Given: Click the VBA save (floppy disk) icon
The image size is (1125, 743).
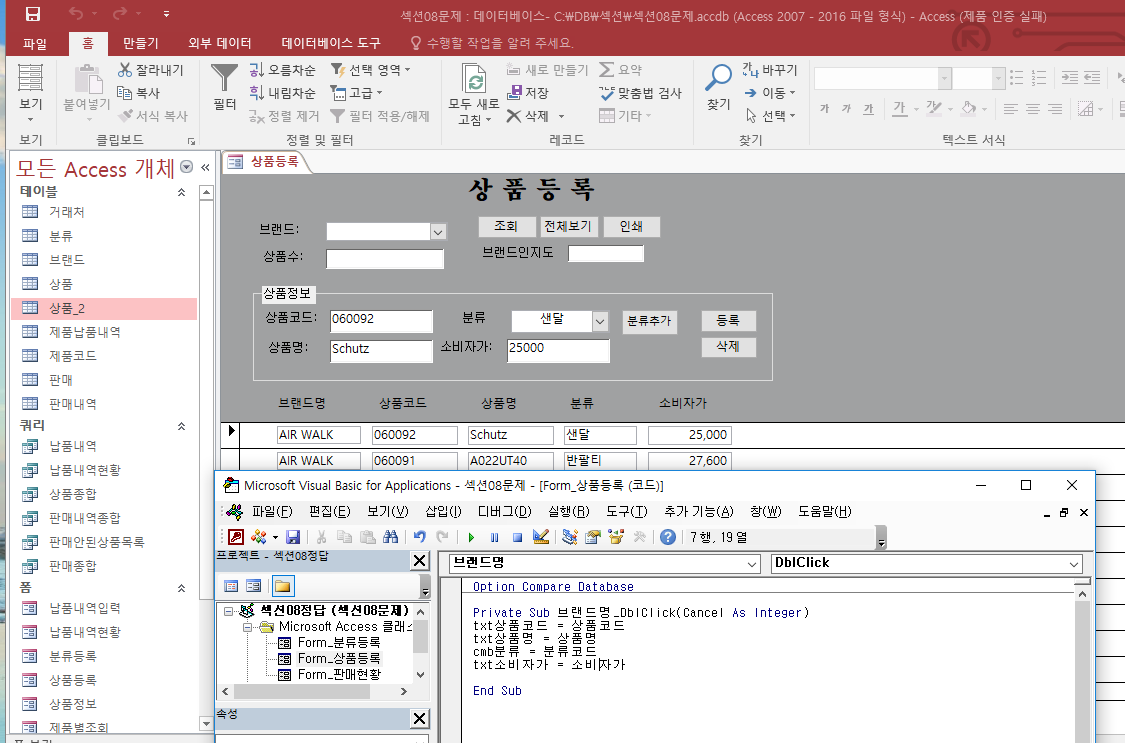Looking at the screenshot, I should (293, 537).
